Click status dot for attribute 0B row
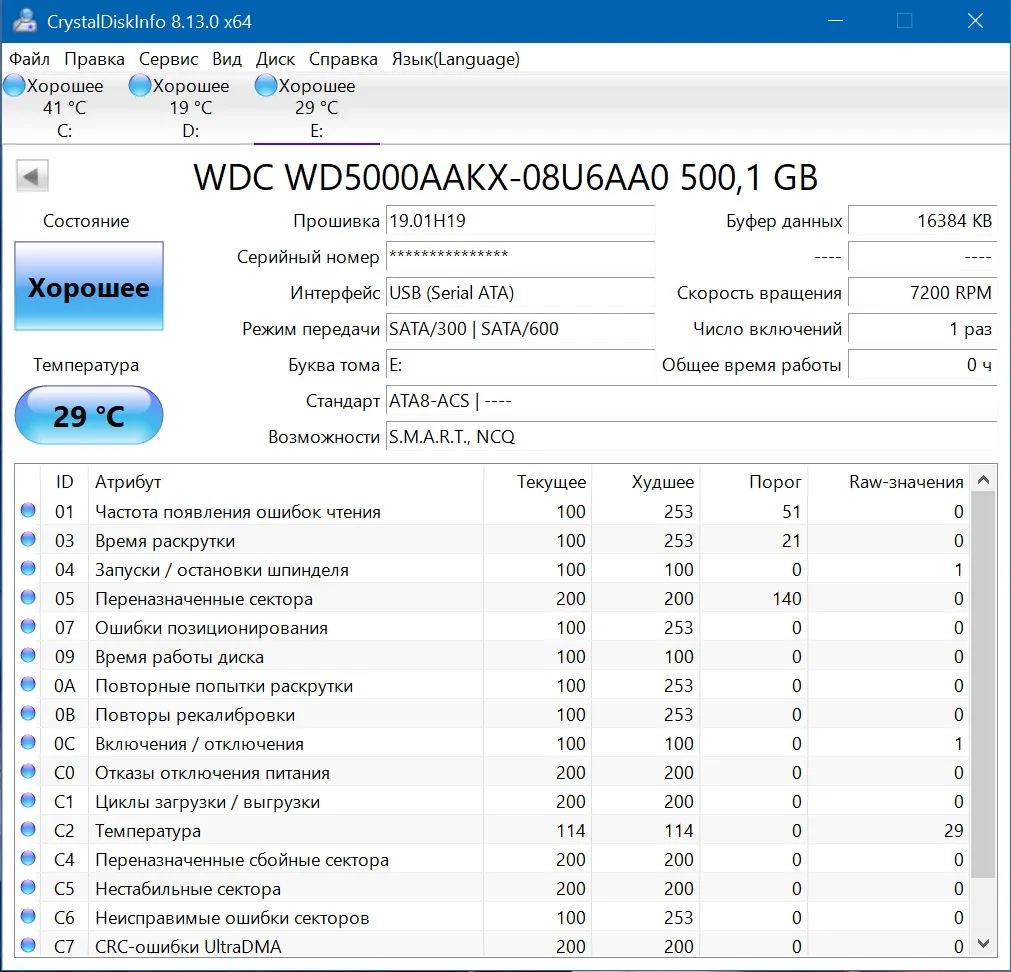1011x972 pixels. 28,714
